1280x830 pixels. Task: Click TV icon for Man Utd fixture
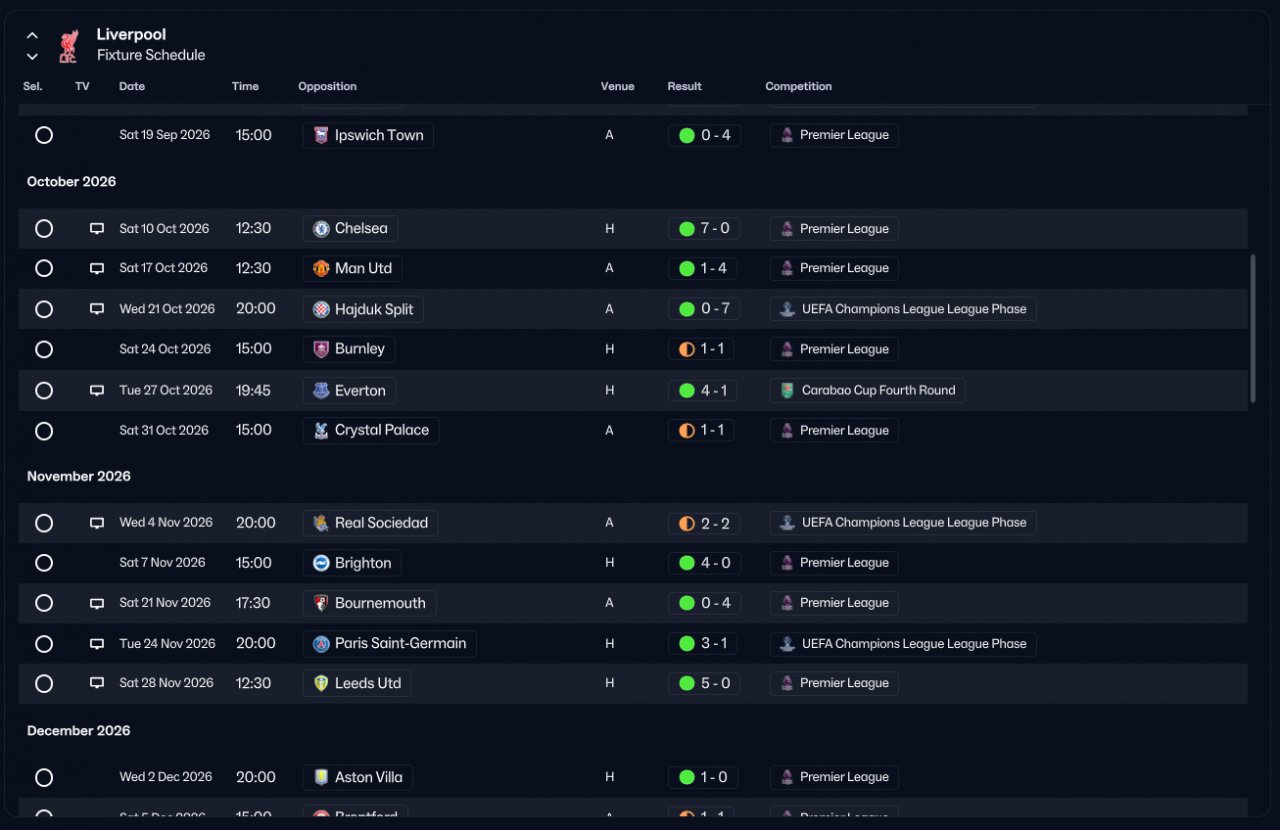97,269
